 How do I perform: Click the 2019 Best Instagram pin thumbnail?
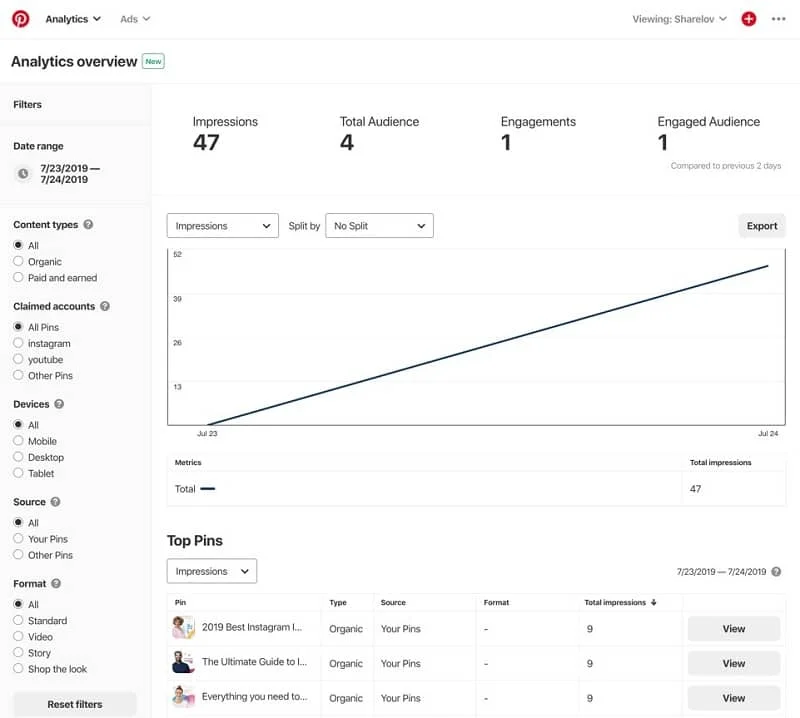(182, 629)
